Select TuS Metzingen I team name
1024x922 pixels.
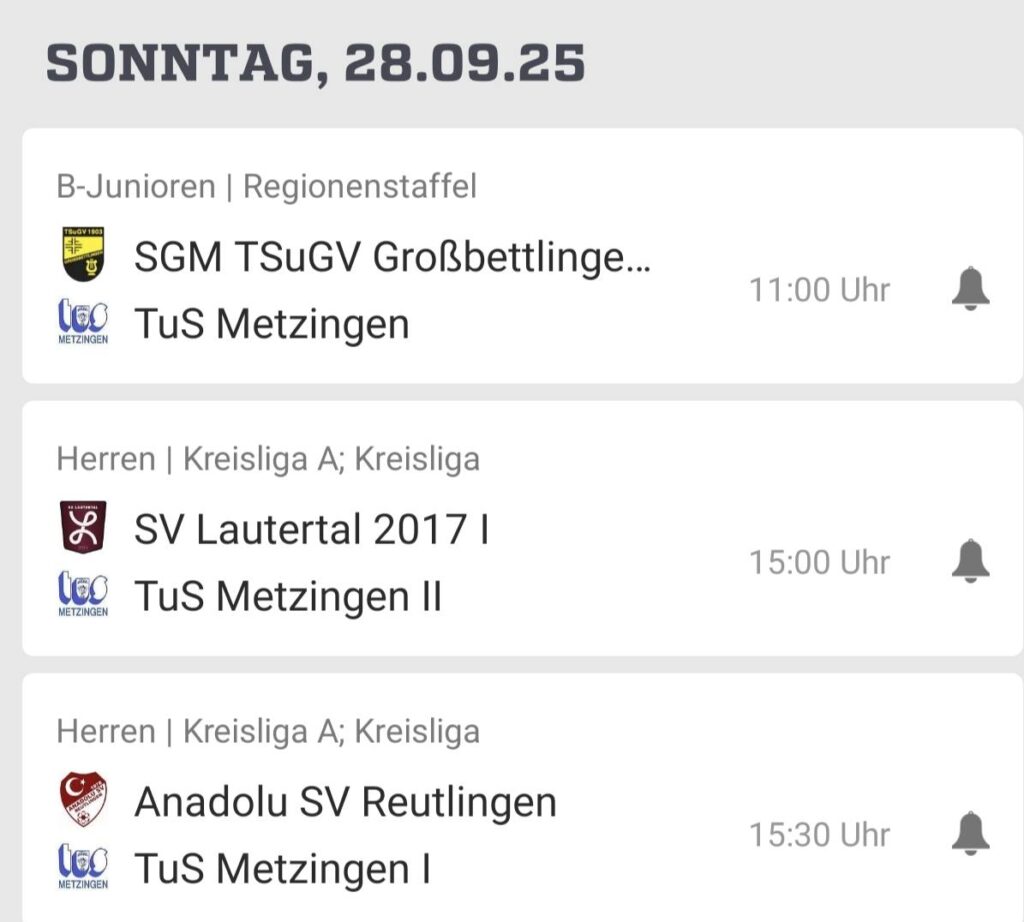tap(282, 868)
